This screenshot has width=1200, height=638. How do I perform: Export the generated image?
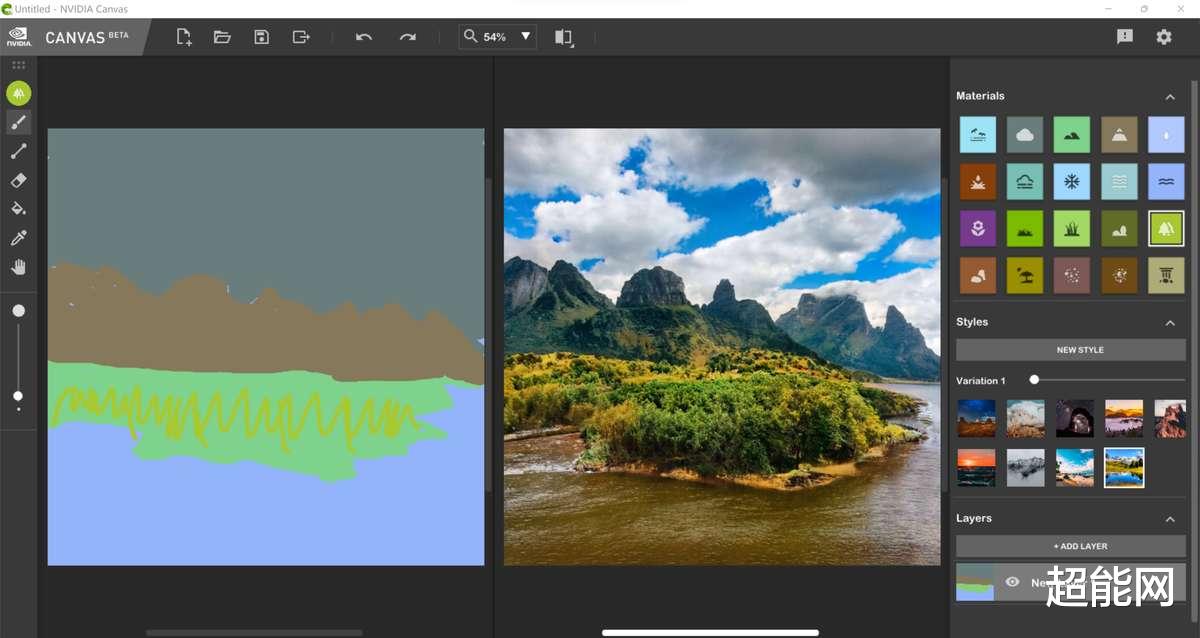[x=300, y=37]
